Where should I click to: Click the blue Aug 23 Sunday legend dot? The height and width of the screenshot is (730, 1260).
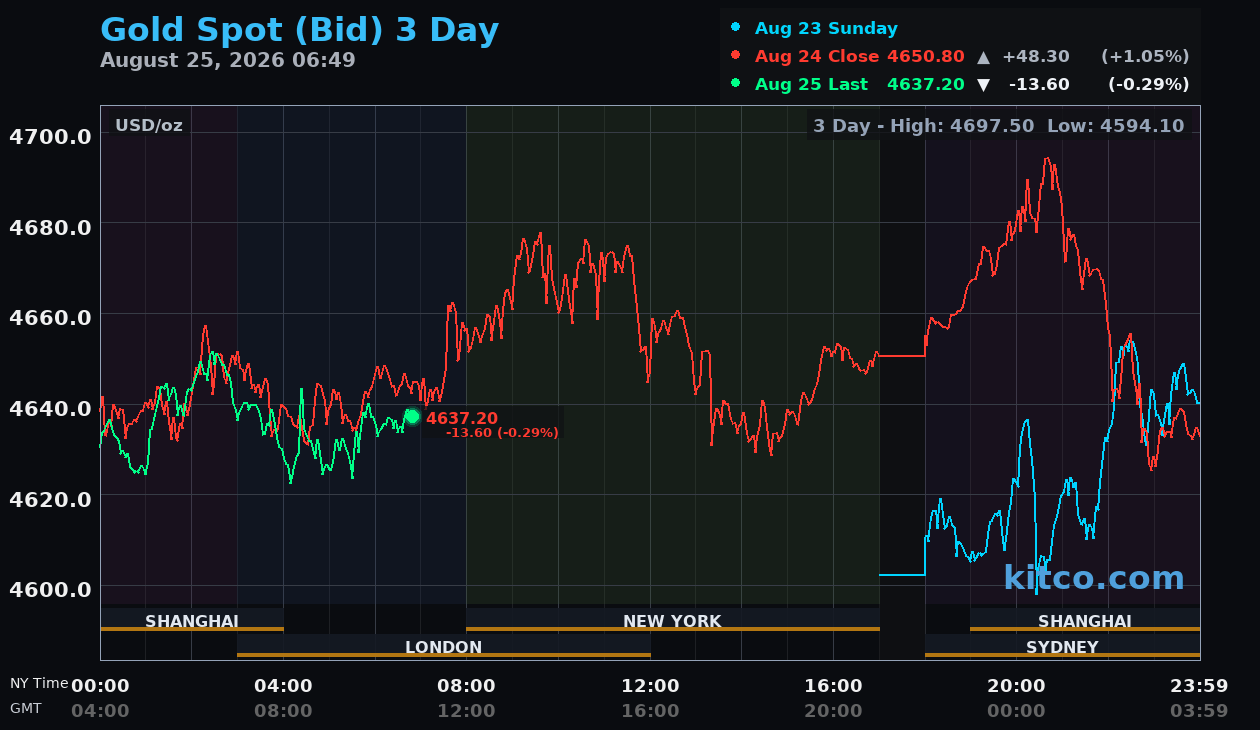click(736, 28)
